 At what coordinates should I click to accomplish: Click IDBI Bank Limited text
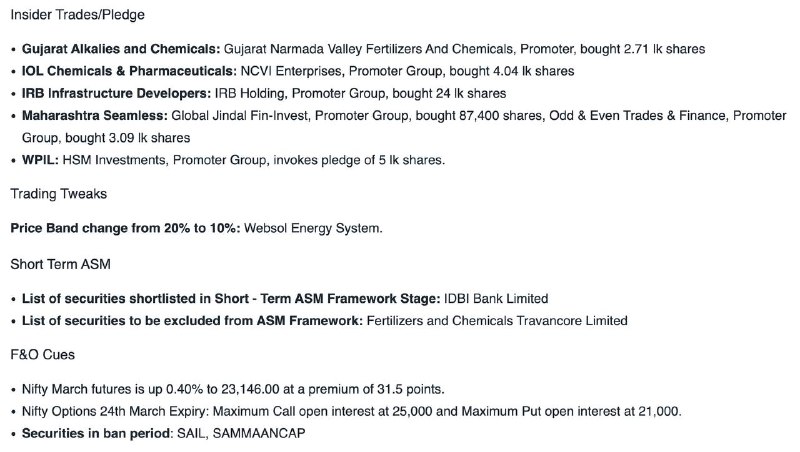coord(496,298)
